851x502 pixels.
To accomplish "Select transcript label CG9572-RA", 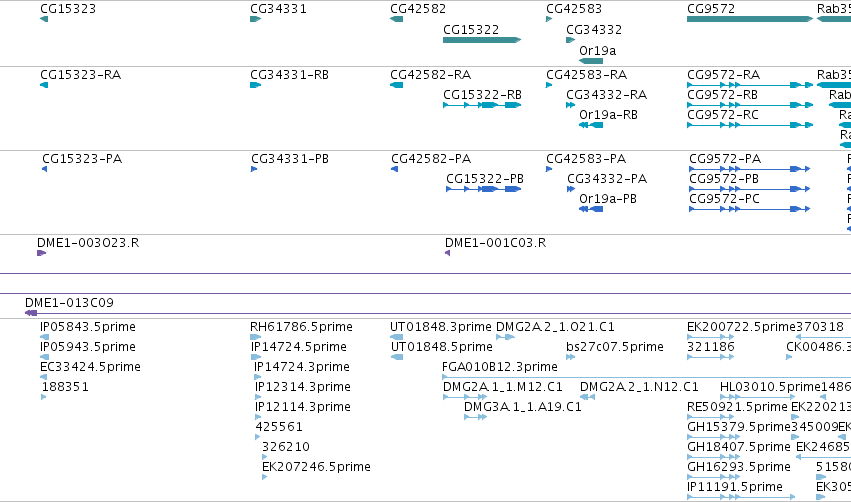I will click(x=723, y=74).
